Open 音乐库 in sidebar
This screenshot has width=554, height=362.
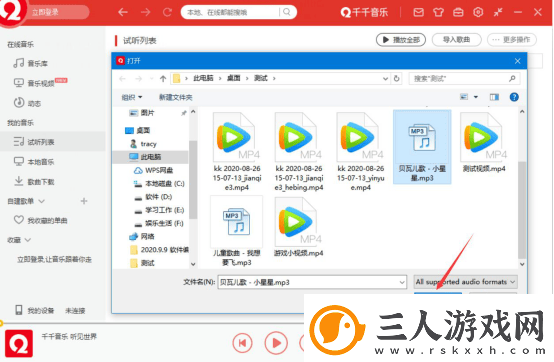coord(37,64)
